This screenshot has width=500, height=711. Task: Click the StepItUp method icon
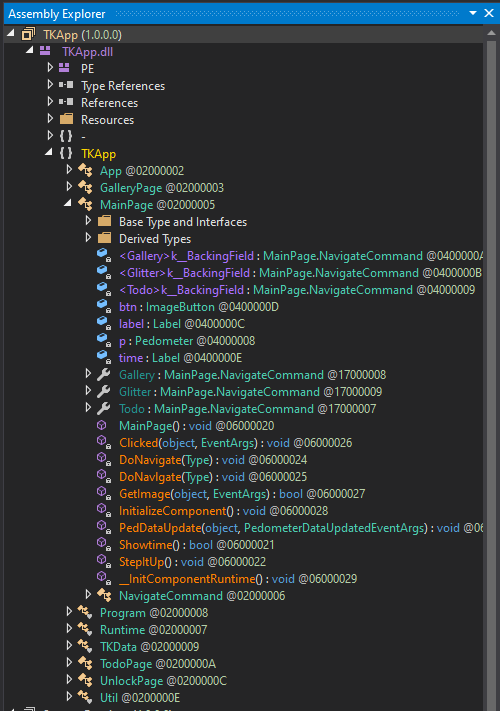(104, 561)
